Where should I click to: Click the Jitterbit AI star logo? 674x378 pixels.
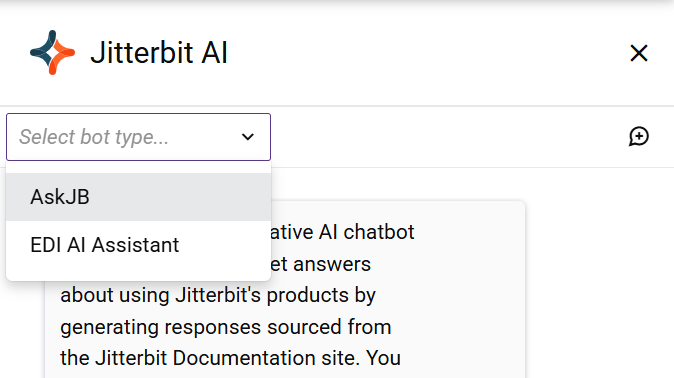click(x=52, y=52)
